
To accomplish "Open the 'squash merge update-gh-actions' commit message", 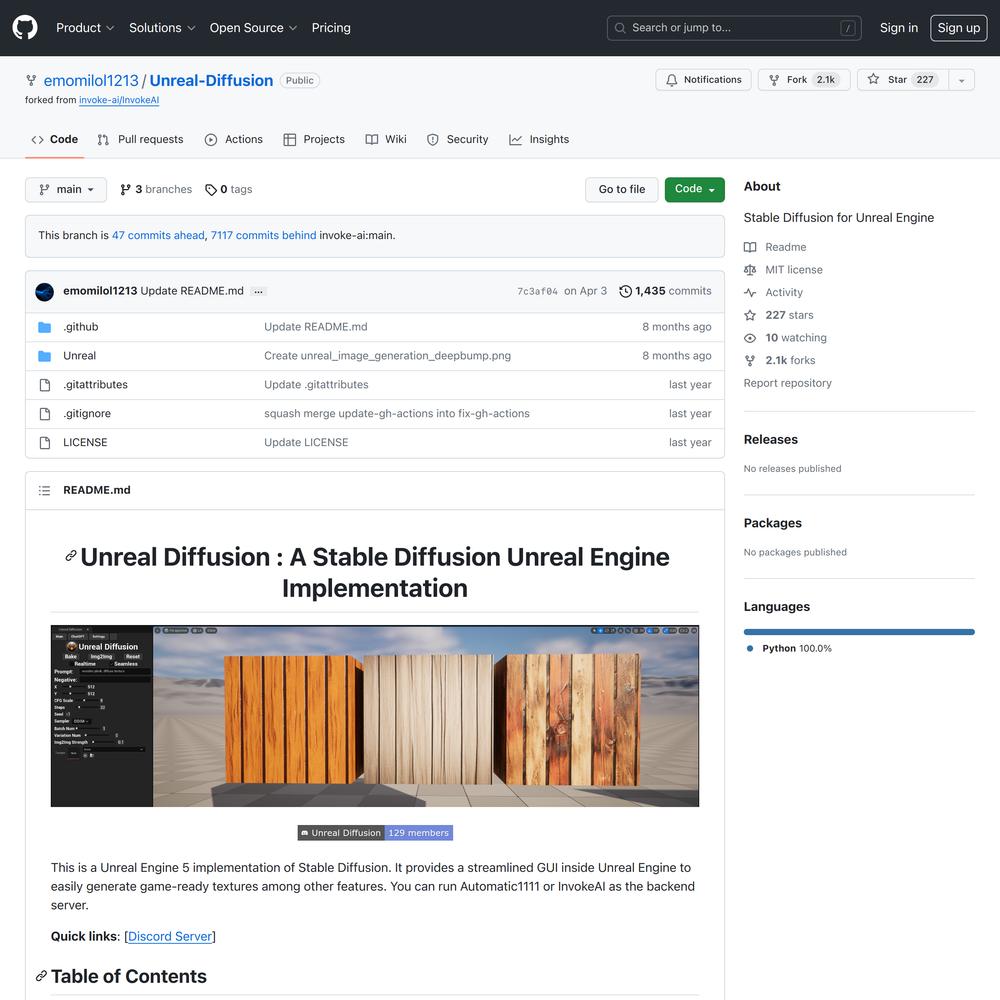I will pyautogui.click(x=397, y=414).
